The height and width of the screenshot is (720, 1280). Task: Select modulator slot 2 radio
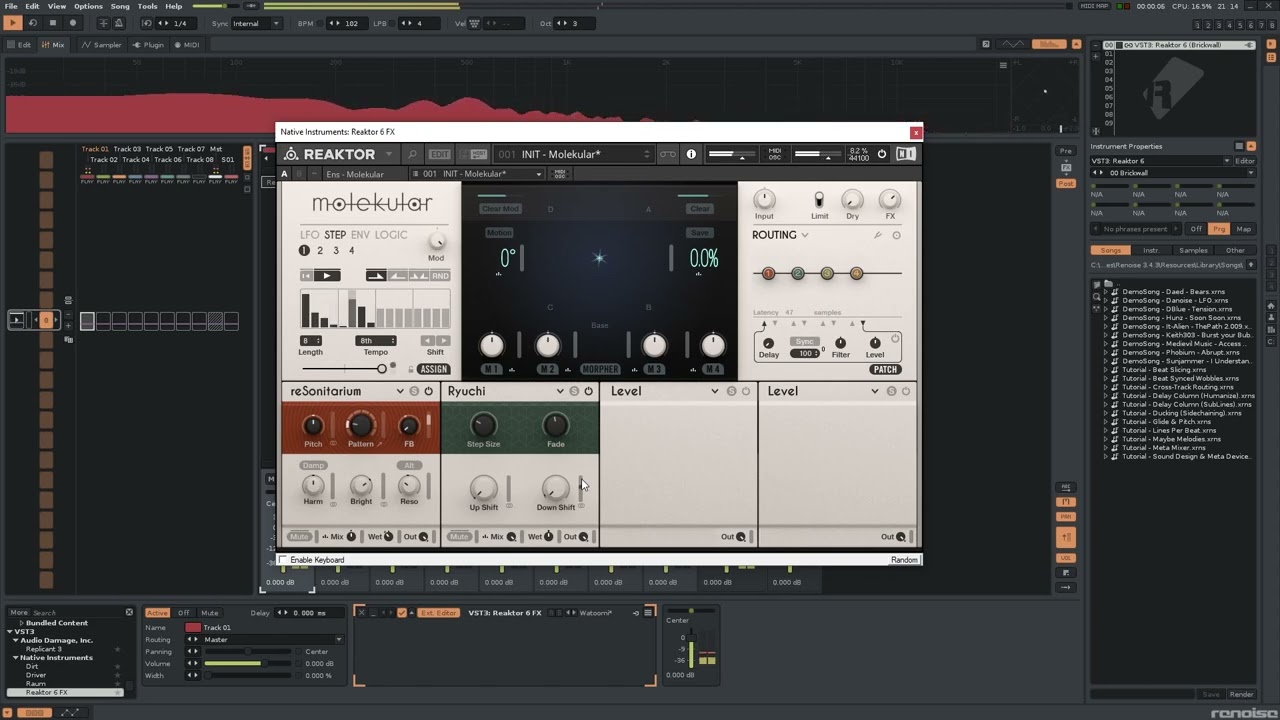tap(320, 251)
